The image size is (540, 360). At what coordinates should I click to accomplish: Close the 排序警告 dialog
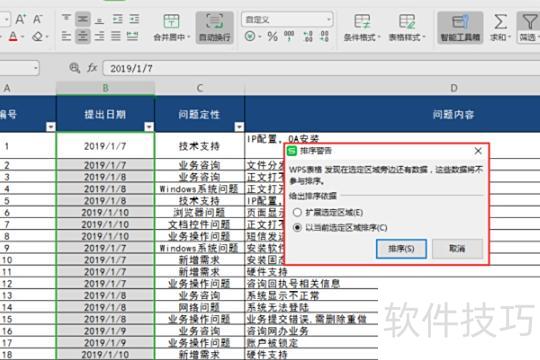point(478,151)
